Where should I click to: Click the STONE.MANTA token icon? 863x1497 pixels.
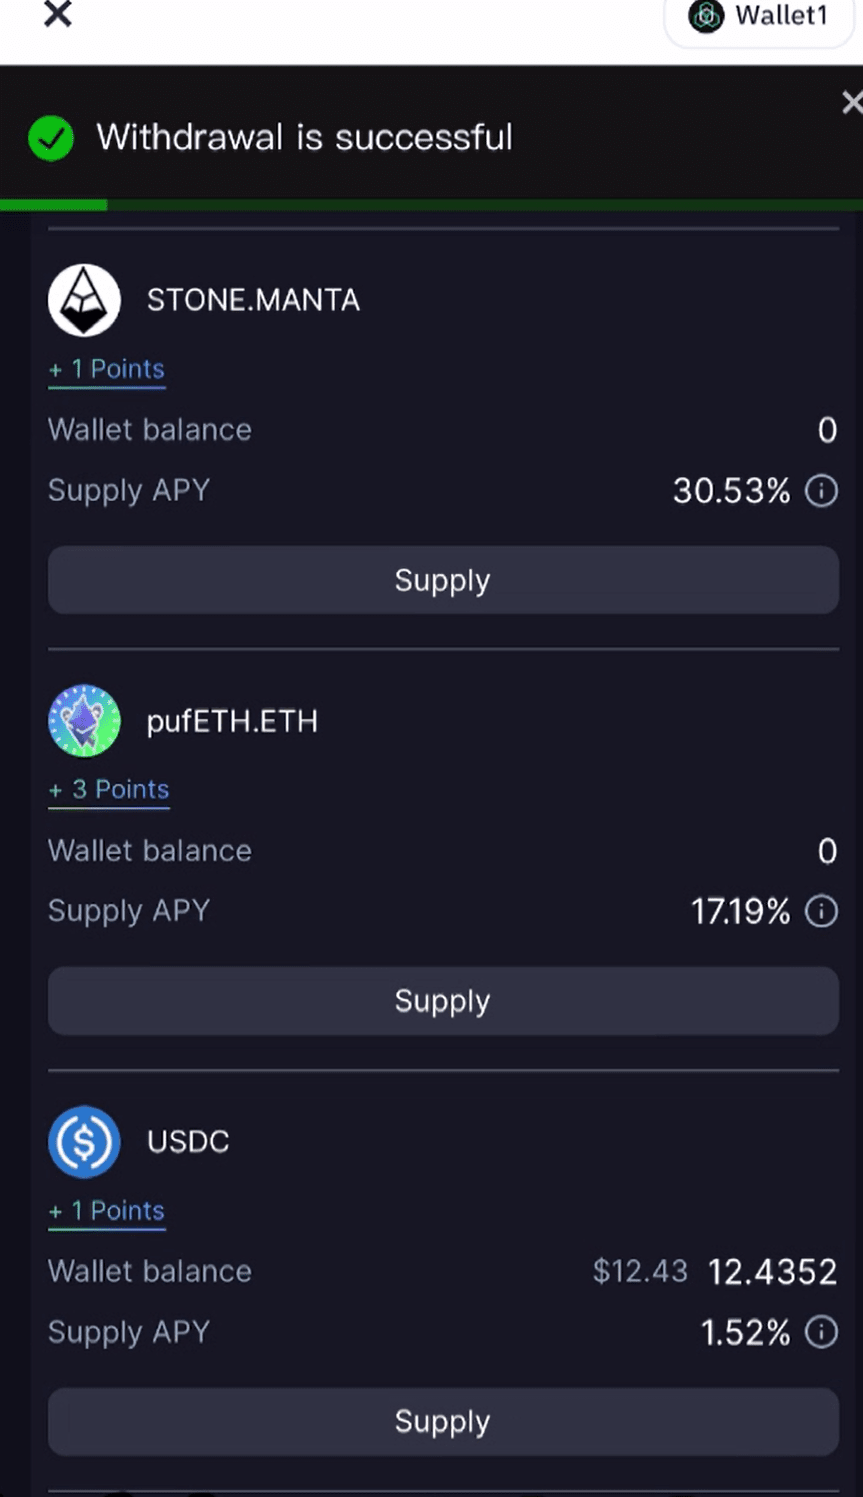(x=84, y=300)
